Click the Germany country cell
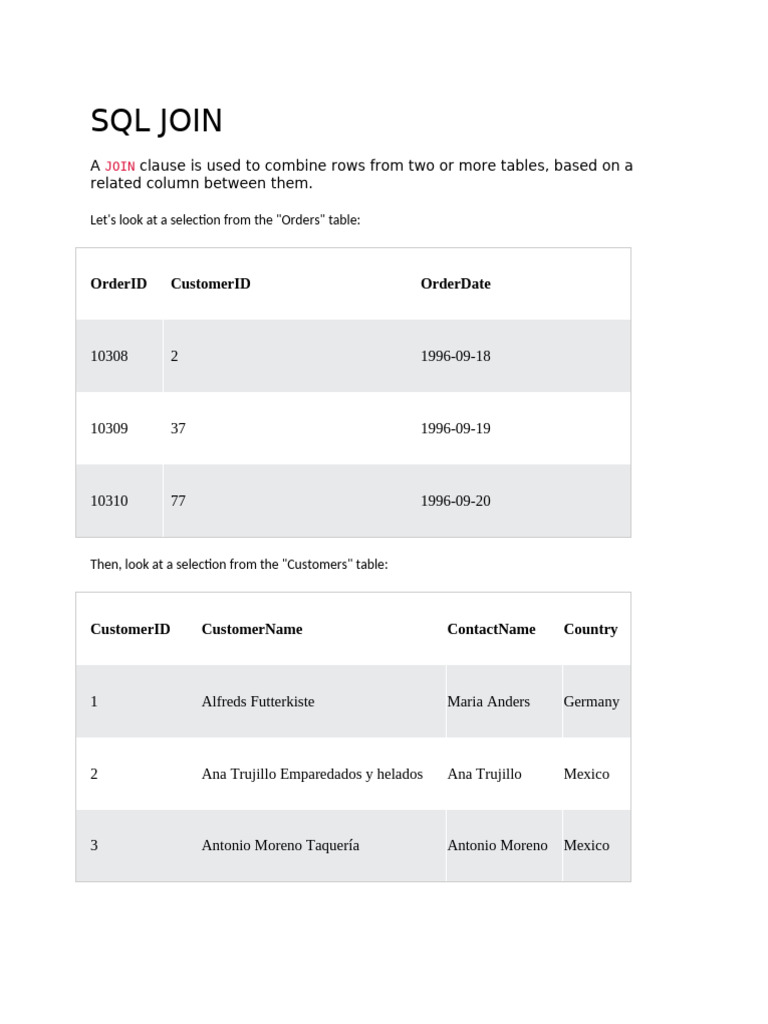Viewport: 768px width, 1024px height. point(591,702)
